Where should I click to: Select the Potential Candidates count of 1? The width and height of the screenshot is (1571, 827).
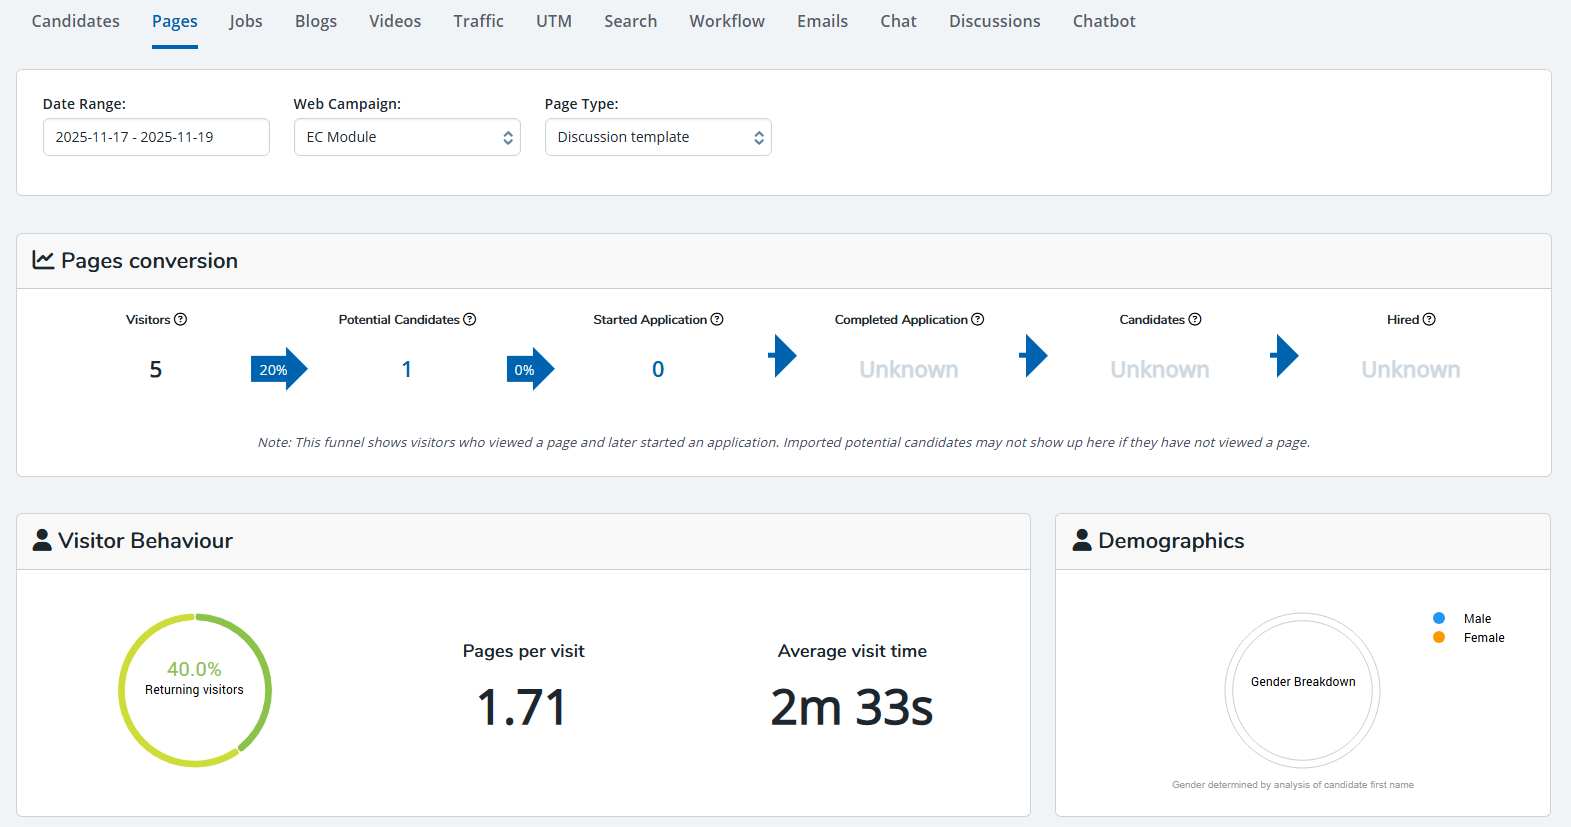coord(407,369)
